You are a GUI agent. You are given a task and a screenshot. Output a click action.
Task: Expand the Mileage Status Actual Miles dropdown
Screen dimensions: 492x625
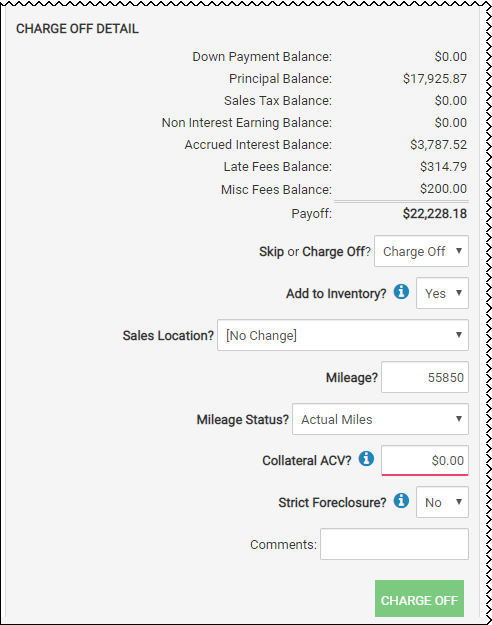pos(380,419)
